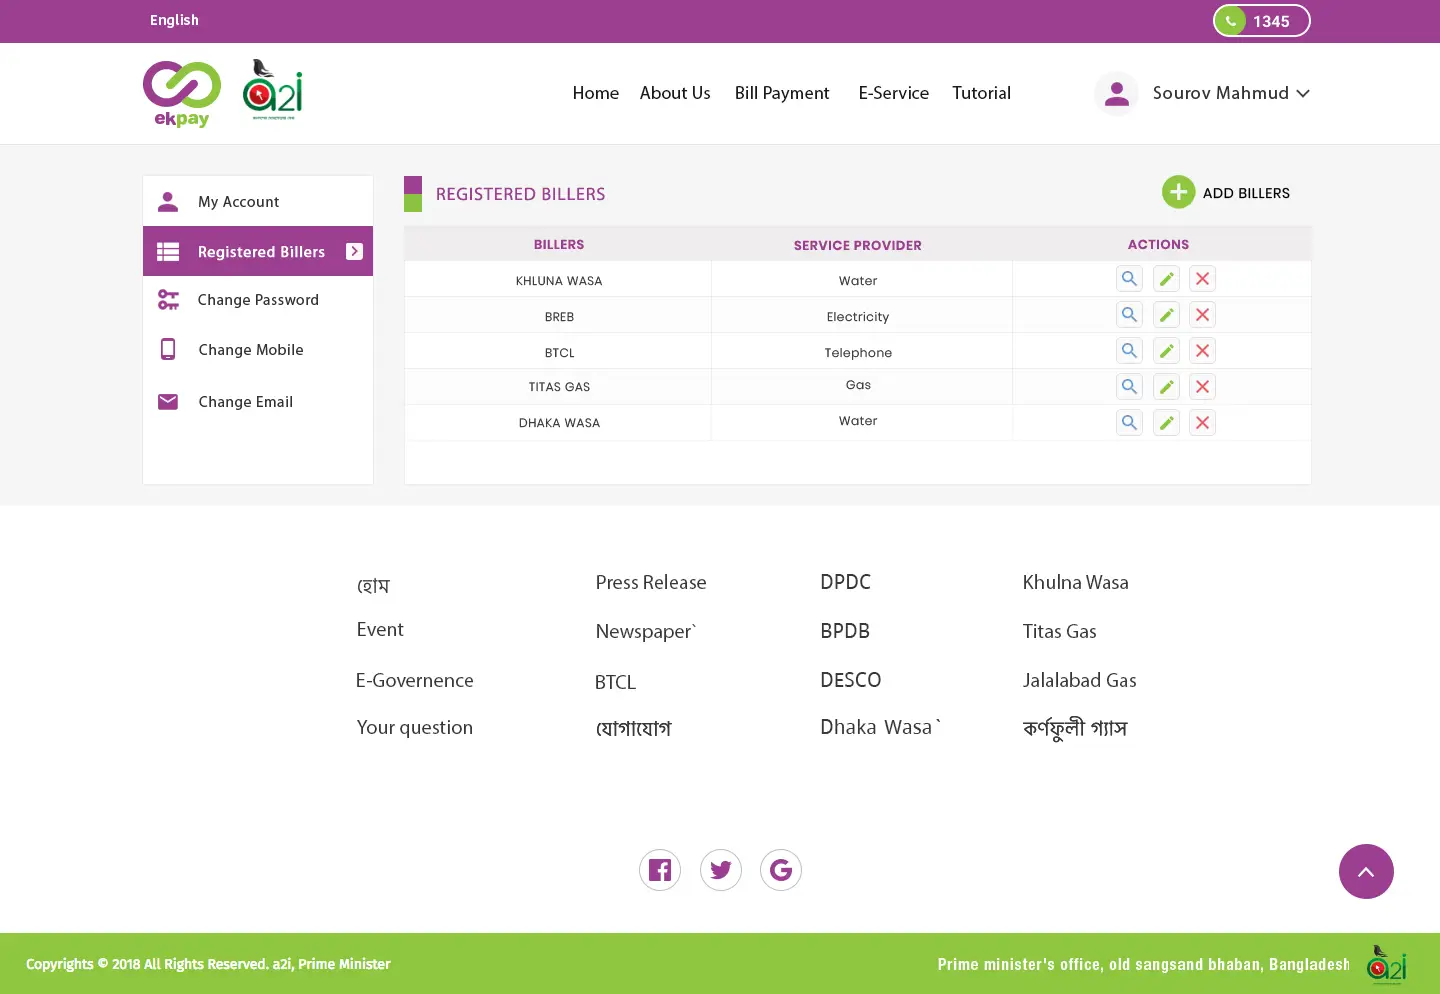This screenshot has width=1440, height=994.
Task: Call the 1345 hotline button
Action: (1262, 21)
